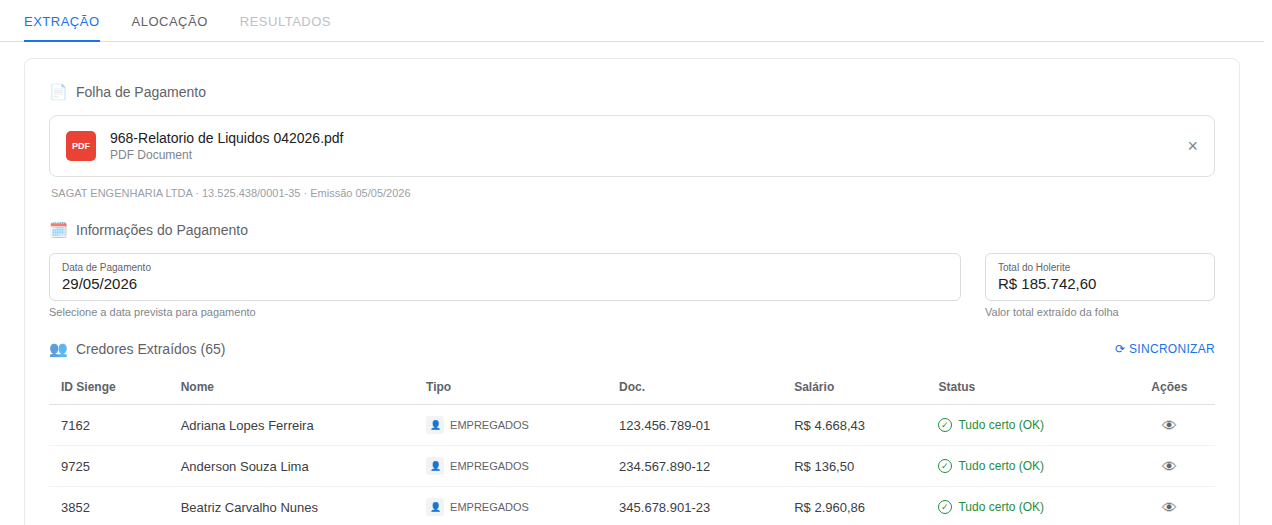The image size is (1272, 525).
Task: Click the person icon in Adriana's Tipo cell
Action: tap(435, 425)
